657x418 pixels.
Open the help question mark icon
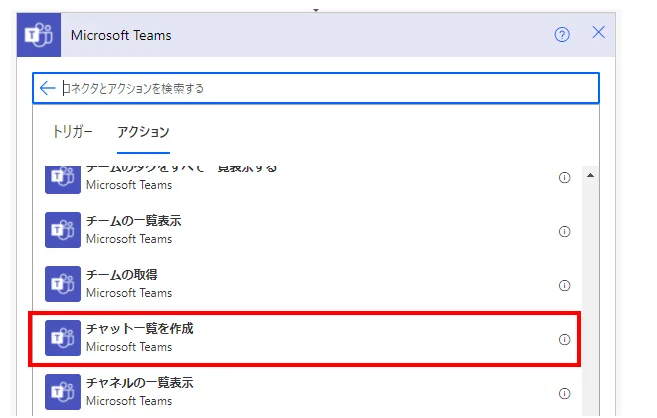pyautogui.click(x=562, y=35)
